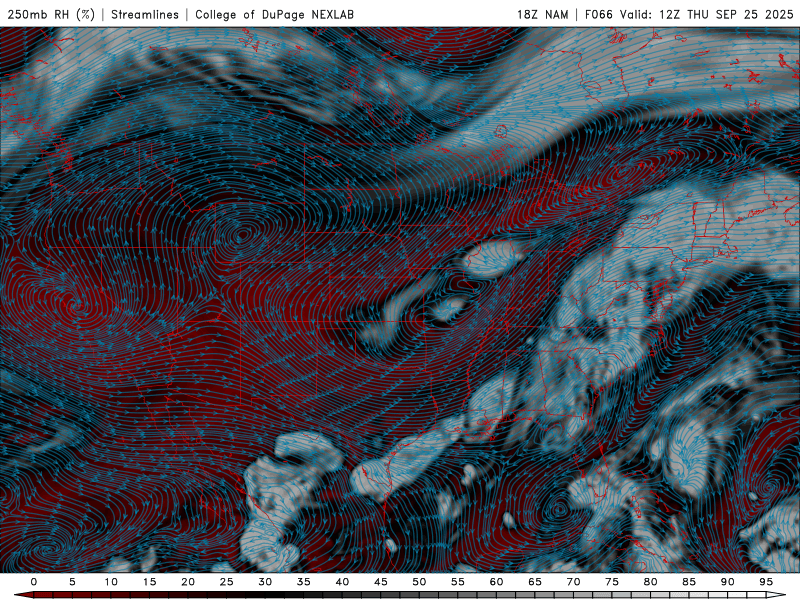Click the "18Z NAM" model run label
Screen dimensions: 800x600
click(542, 14)
